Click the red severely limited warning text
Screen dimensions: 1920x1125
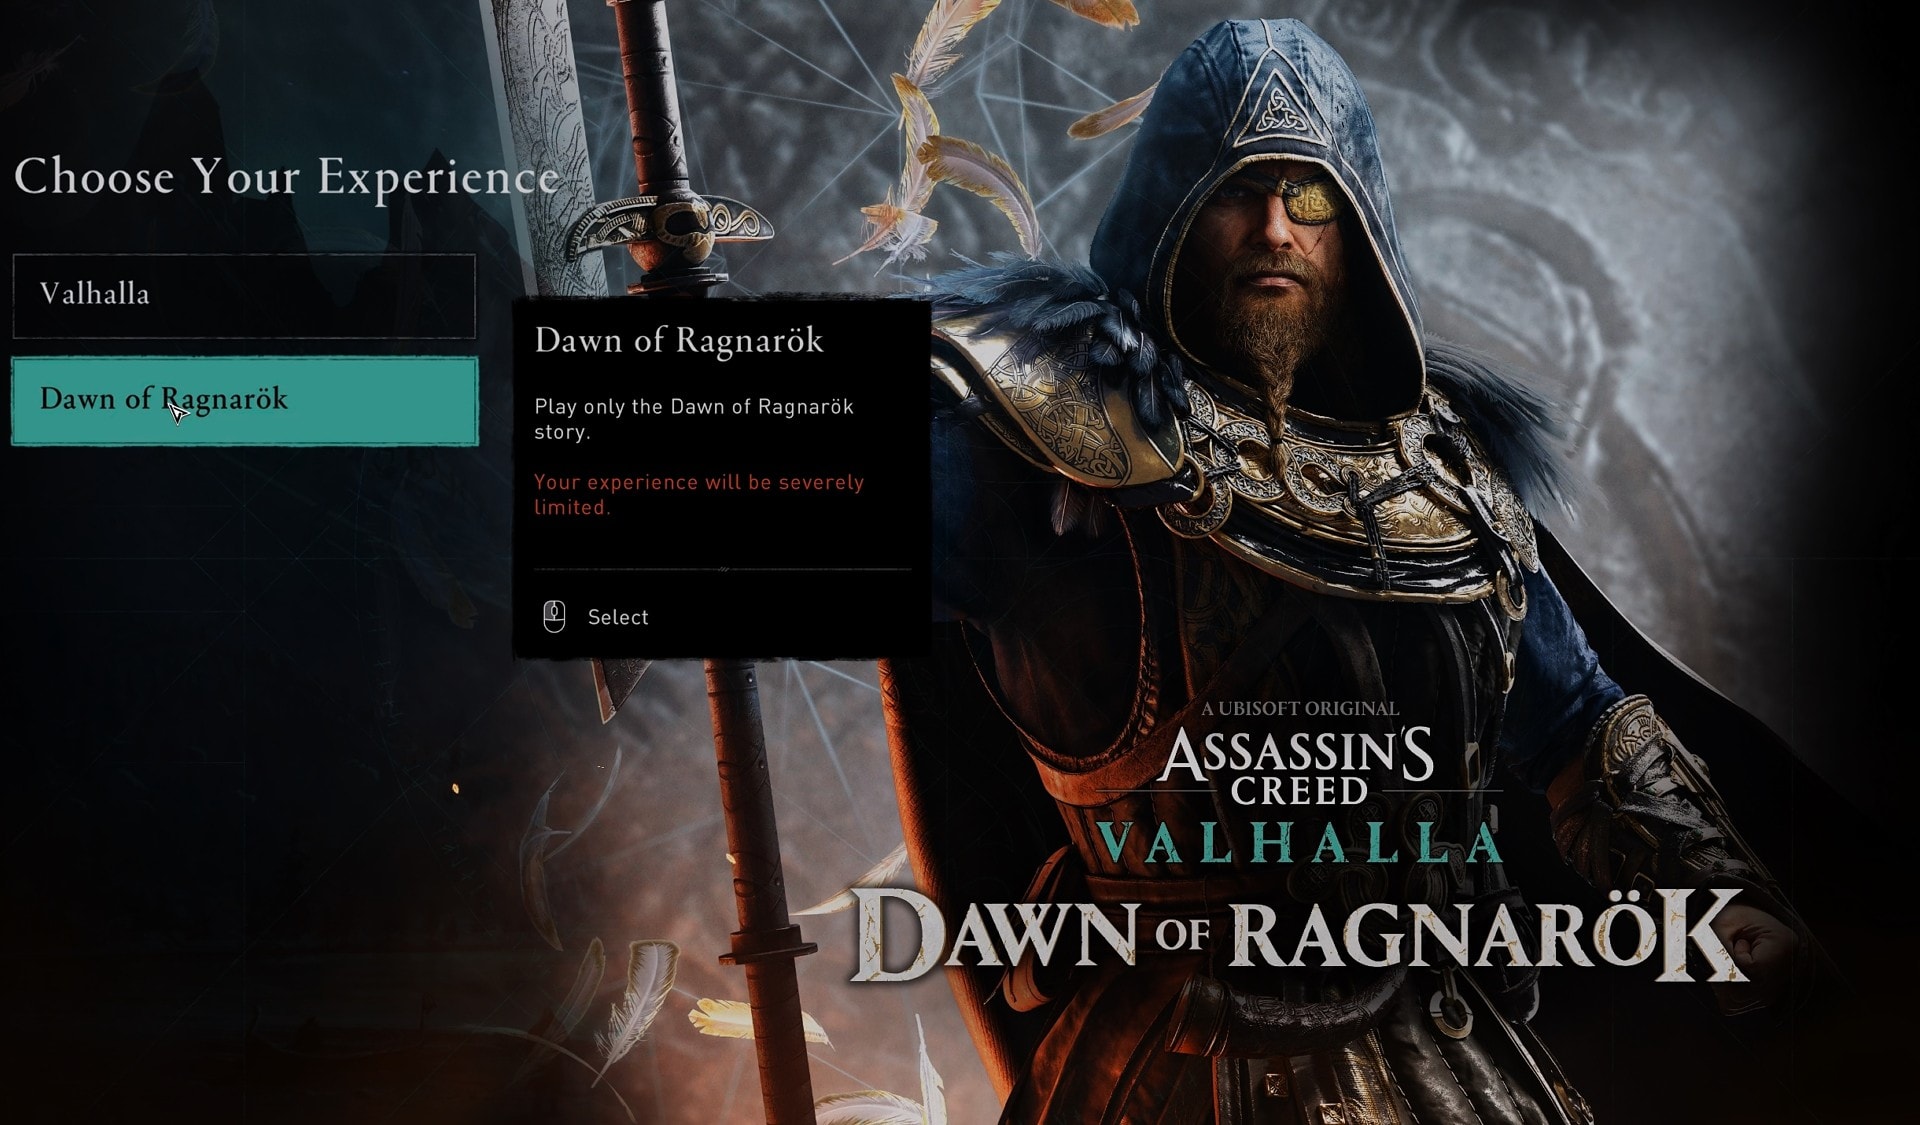698,494
